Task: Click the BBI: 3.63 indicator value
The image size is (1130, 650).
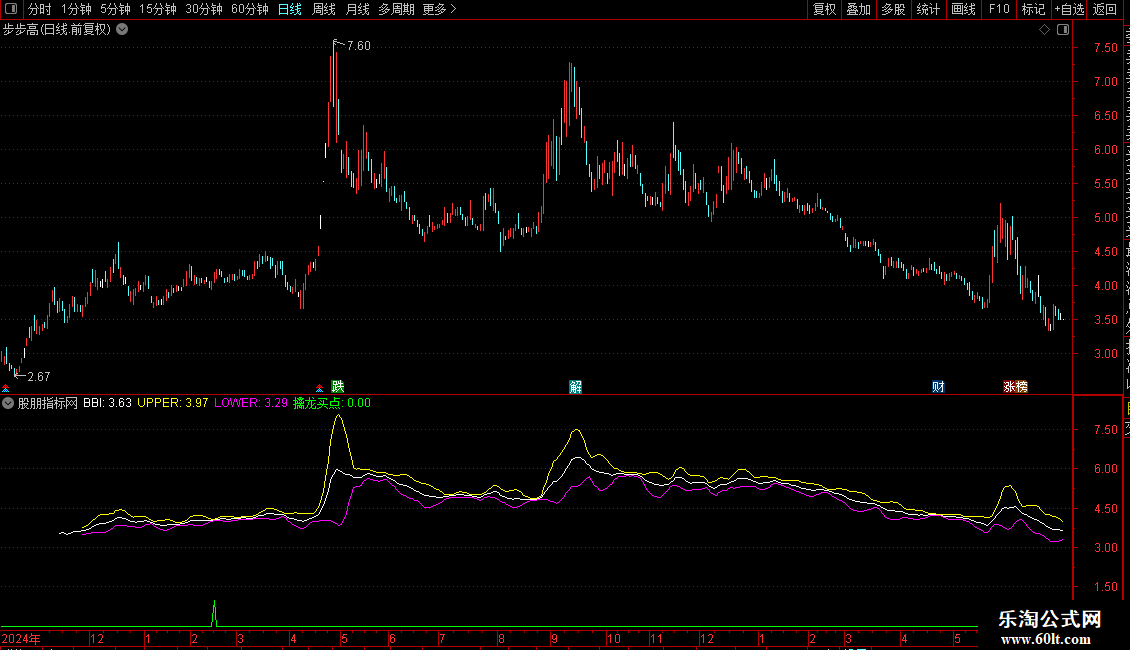Action: point(107,403)
